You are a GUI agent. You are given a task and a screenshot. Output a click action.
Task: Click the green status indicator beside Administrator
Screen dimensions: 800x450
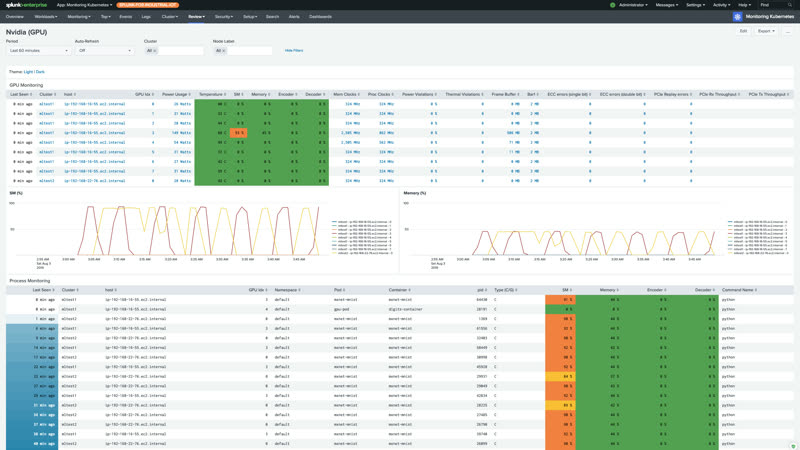[x=612, y=5]
